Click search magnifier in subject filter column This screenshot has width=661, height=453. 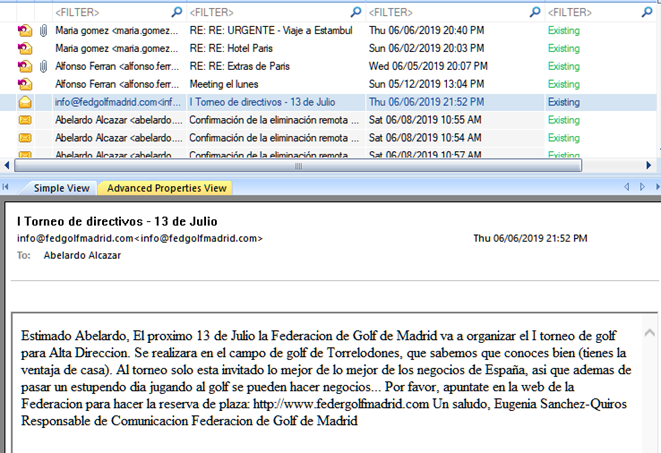356,12
